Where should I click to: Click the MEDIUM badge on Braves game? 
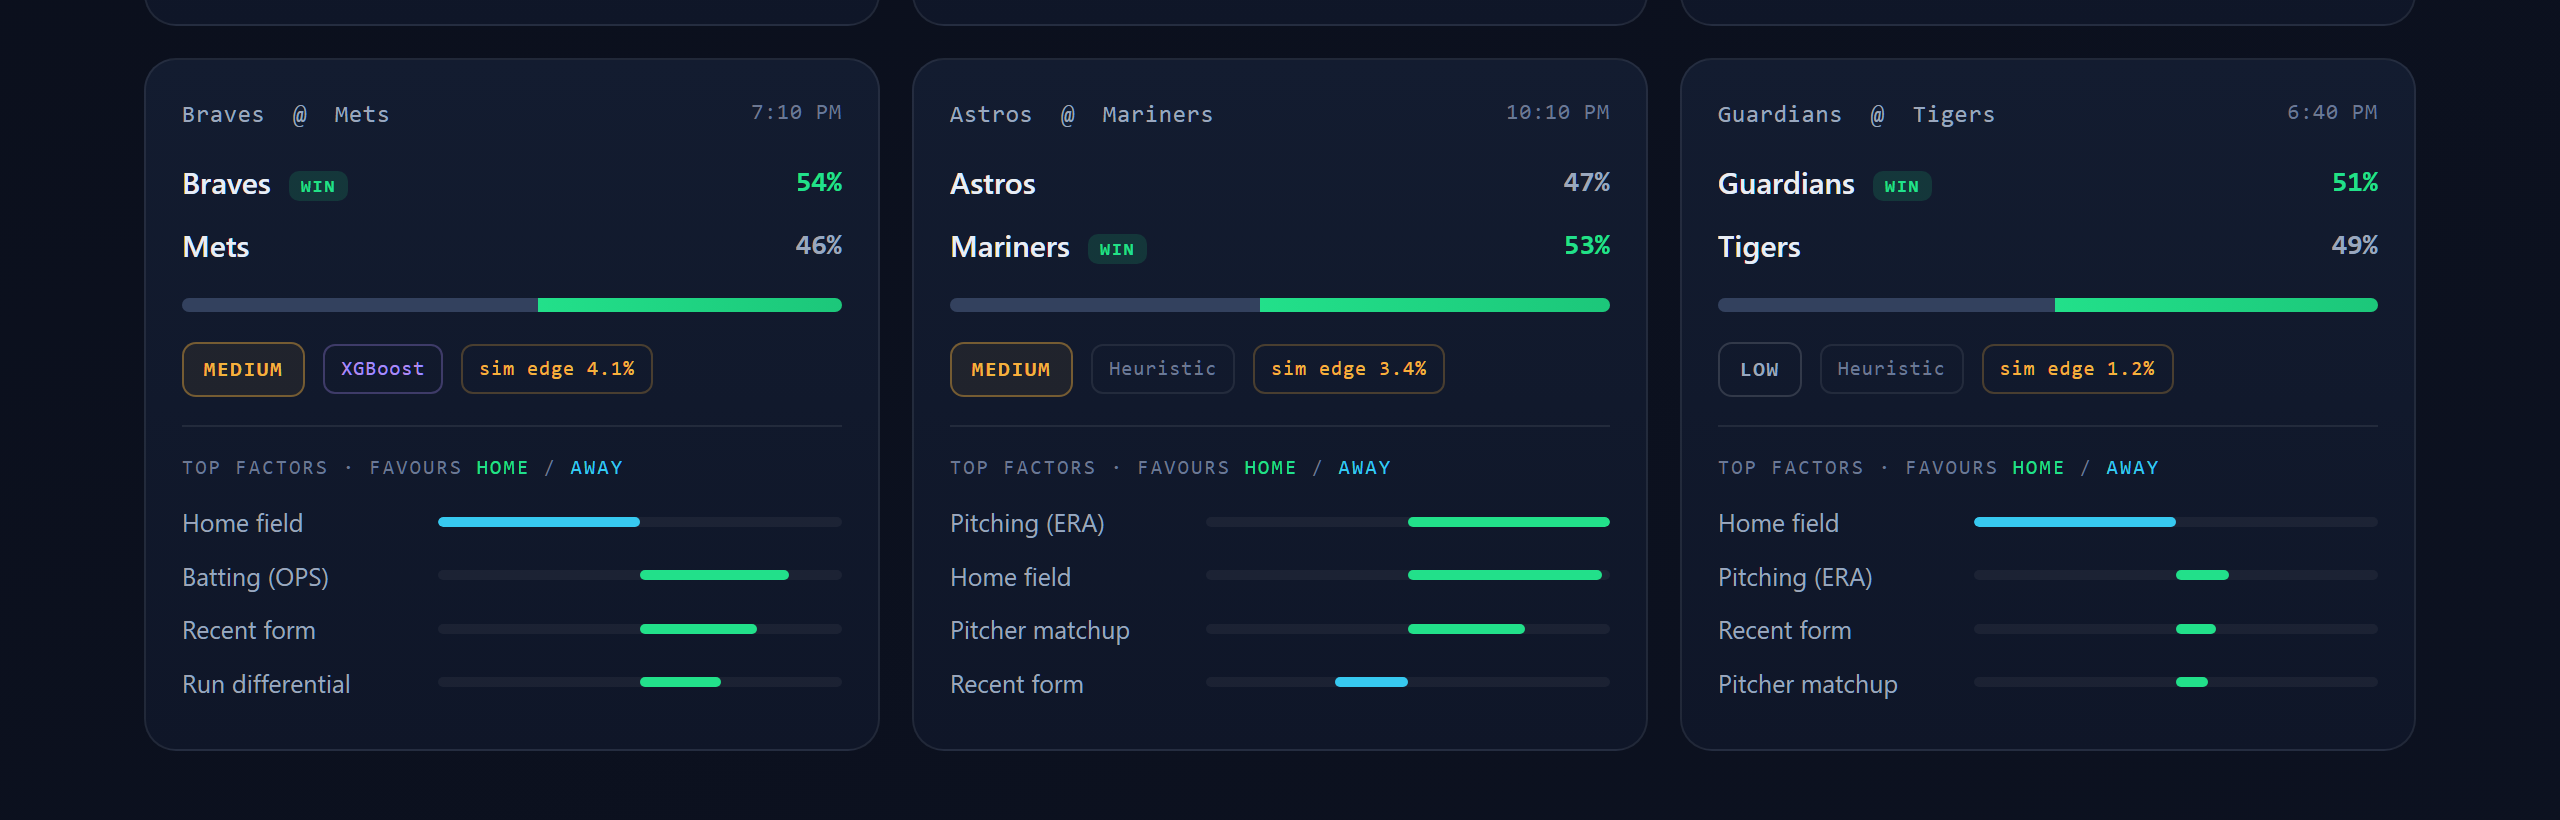(x=243, y=369)
